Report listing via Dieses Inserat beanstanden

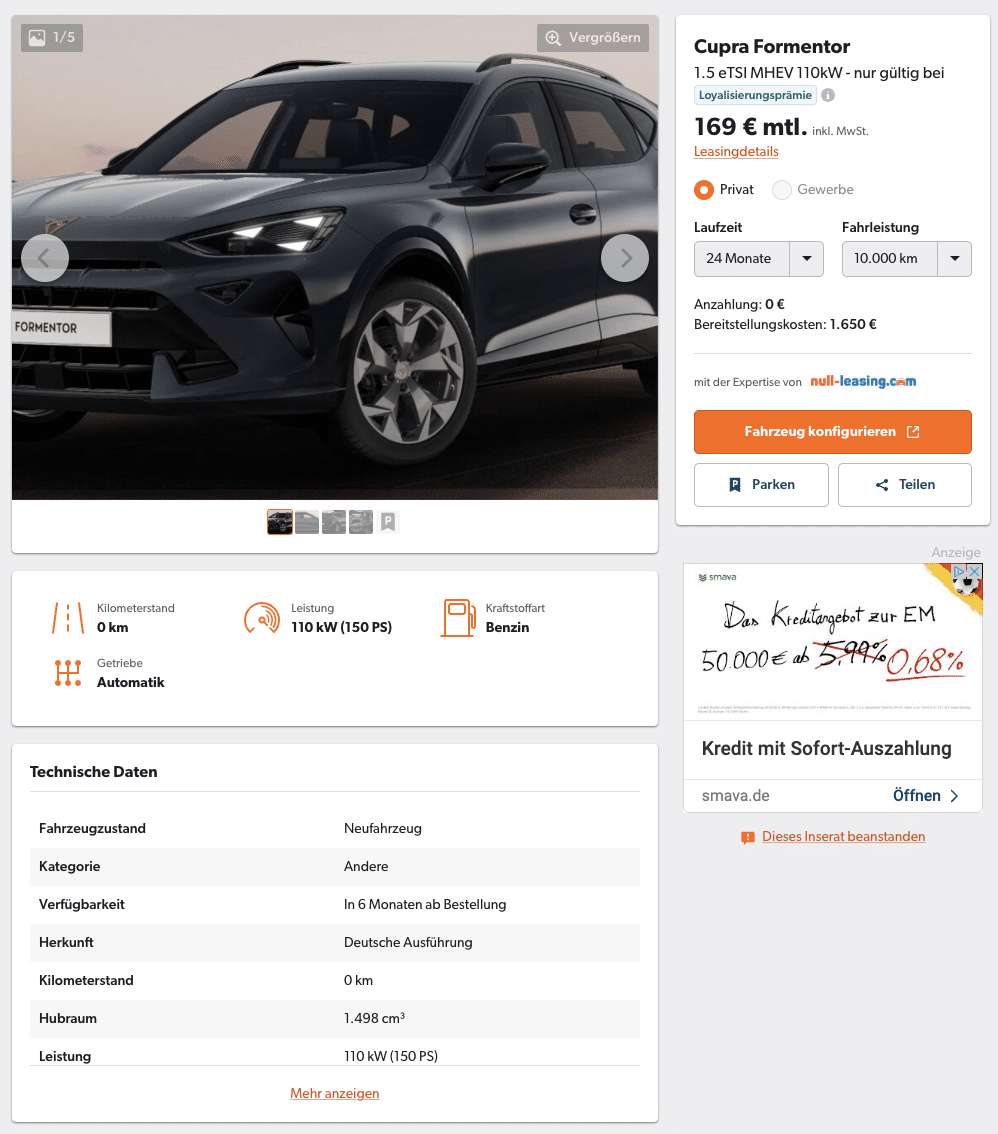pos(843,837)
